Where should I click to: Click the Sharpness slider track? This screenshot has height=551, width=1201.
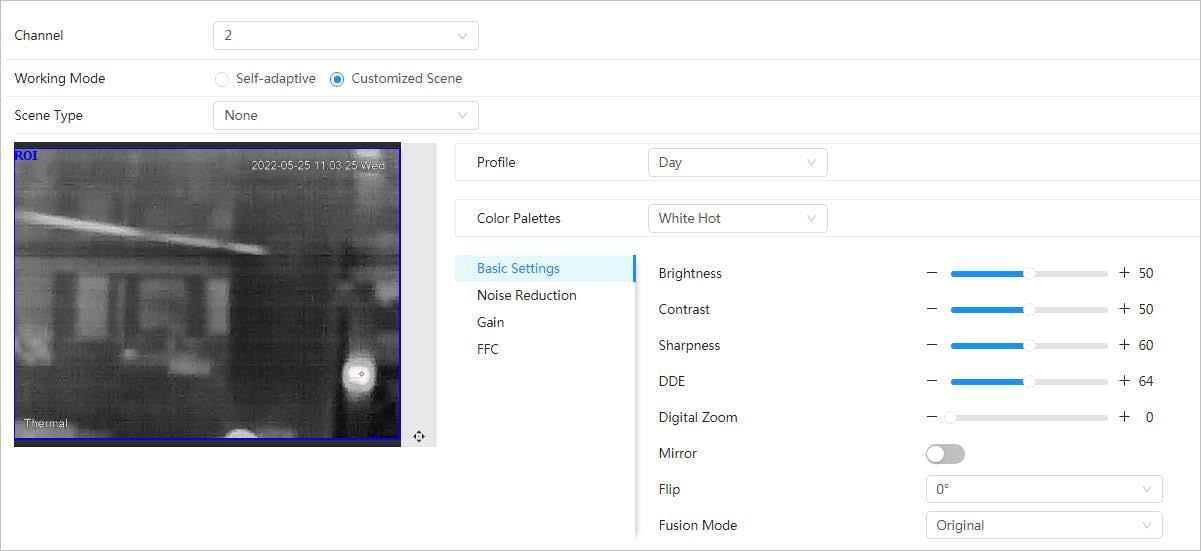(1029, 345)
